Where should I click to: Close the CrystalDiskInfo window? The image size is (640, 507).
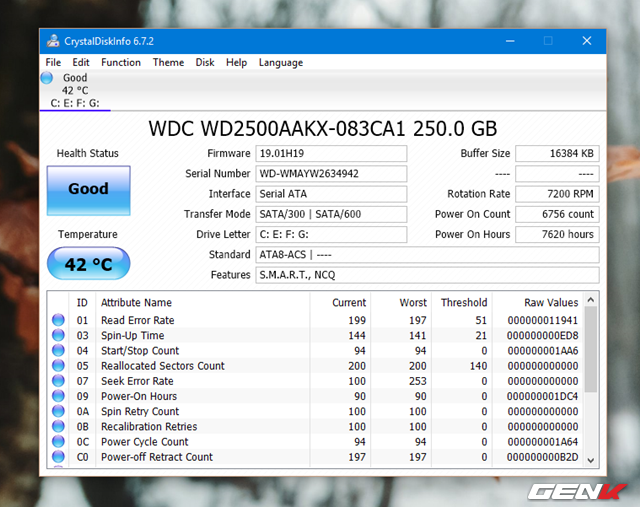pos(587,41)
